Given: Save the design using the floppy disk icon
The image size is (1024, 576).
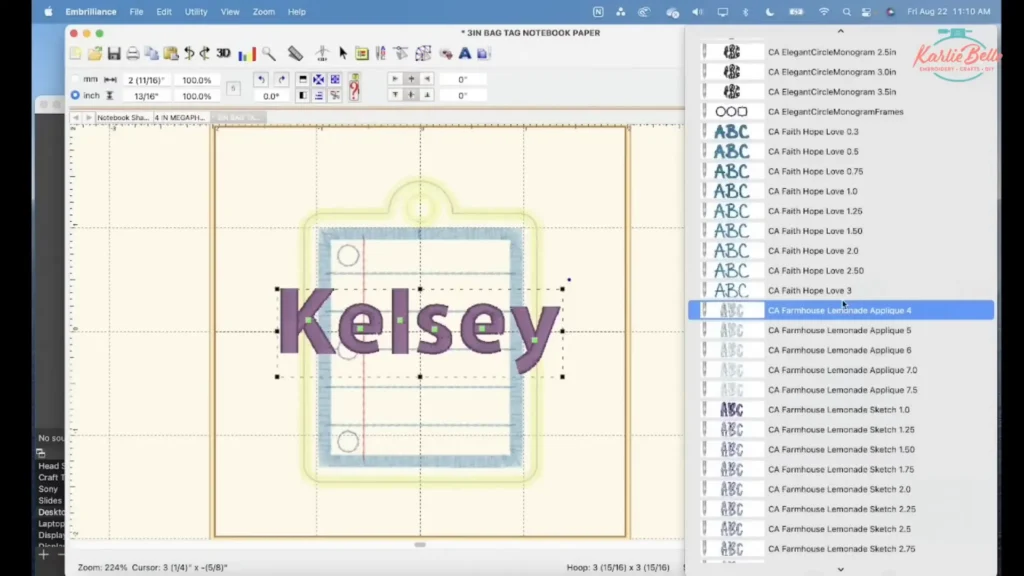Looking at the screenshot, I should pyautogui.click(x=114, y=53).
